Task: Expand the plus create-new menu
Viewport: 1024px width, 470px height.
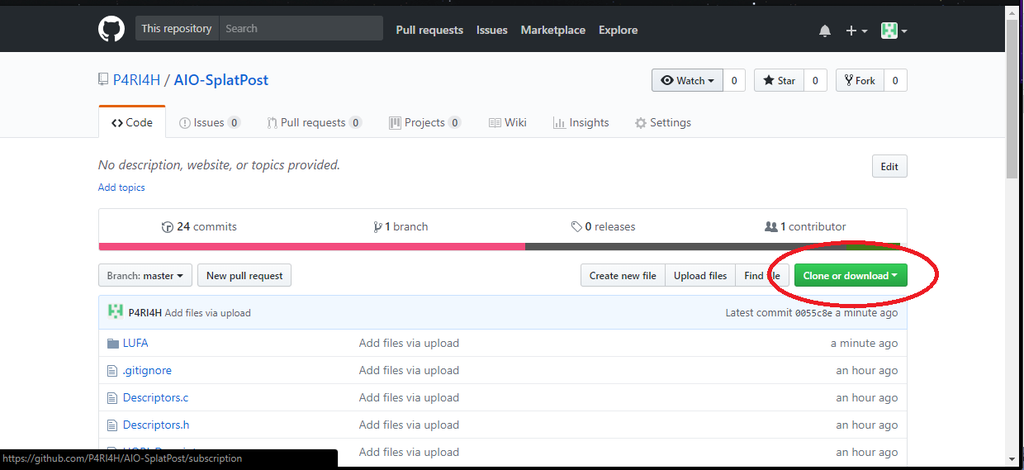Action: [856, 31]
